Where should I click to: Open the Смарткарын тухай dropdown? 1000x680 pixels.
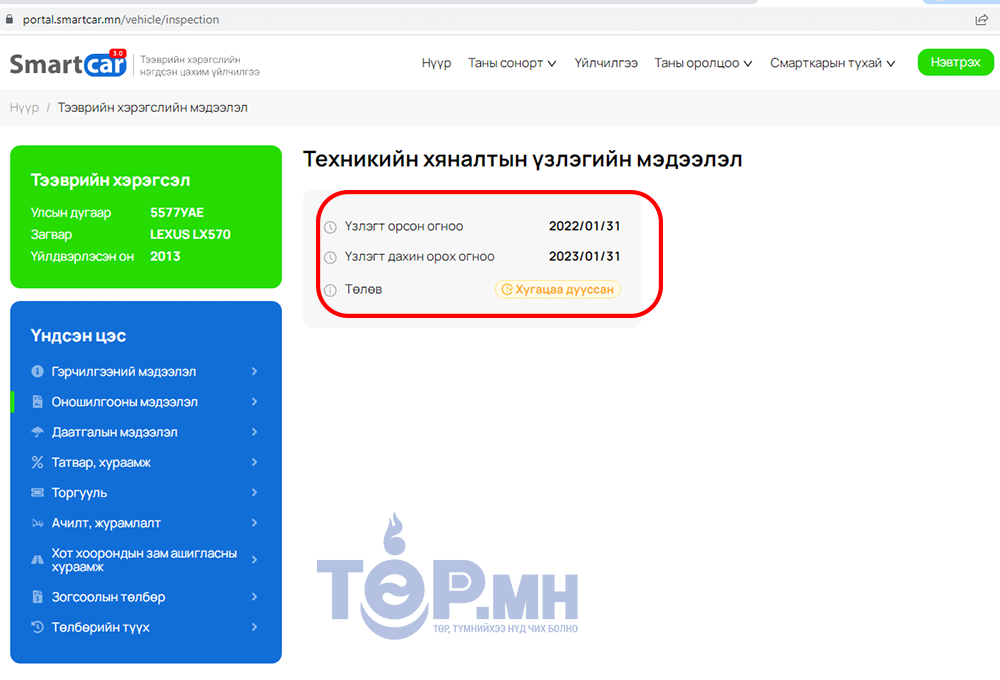coord(832,63)
